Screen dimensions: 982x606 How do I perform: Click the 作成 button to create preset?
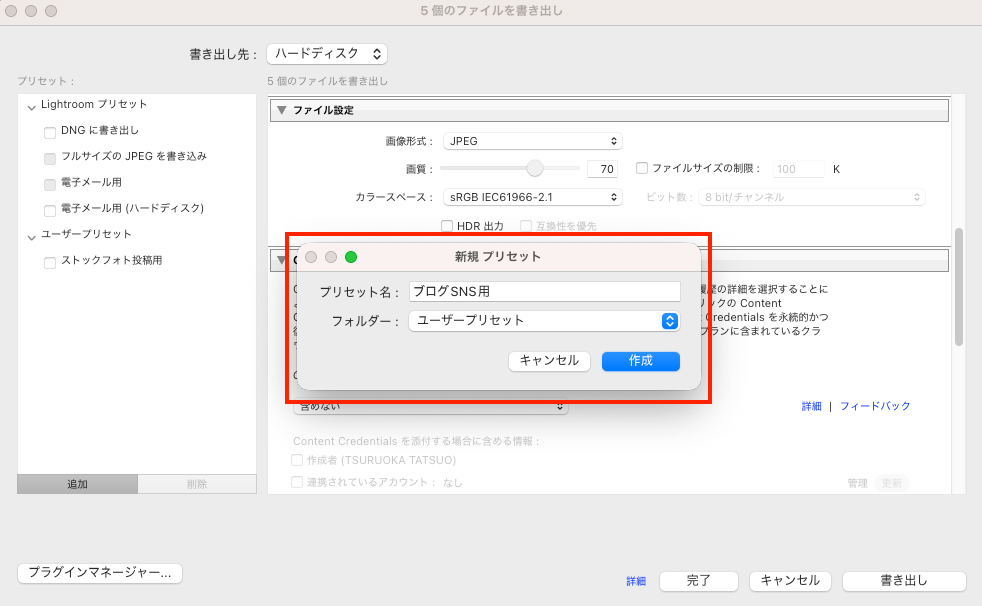(x=640, y=361)
